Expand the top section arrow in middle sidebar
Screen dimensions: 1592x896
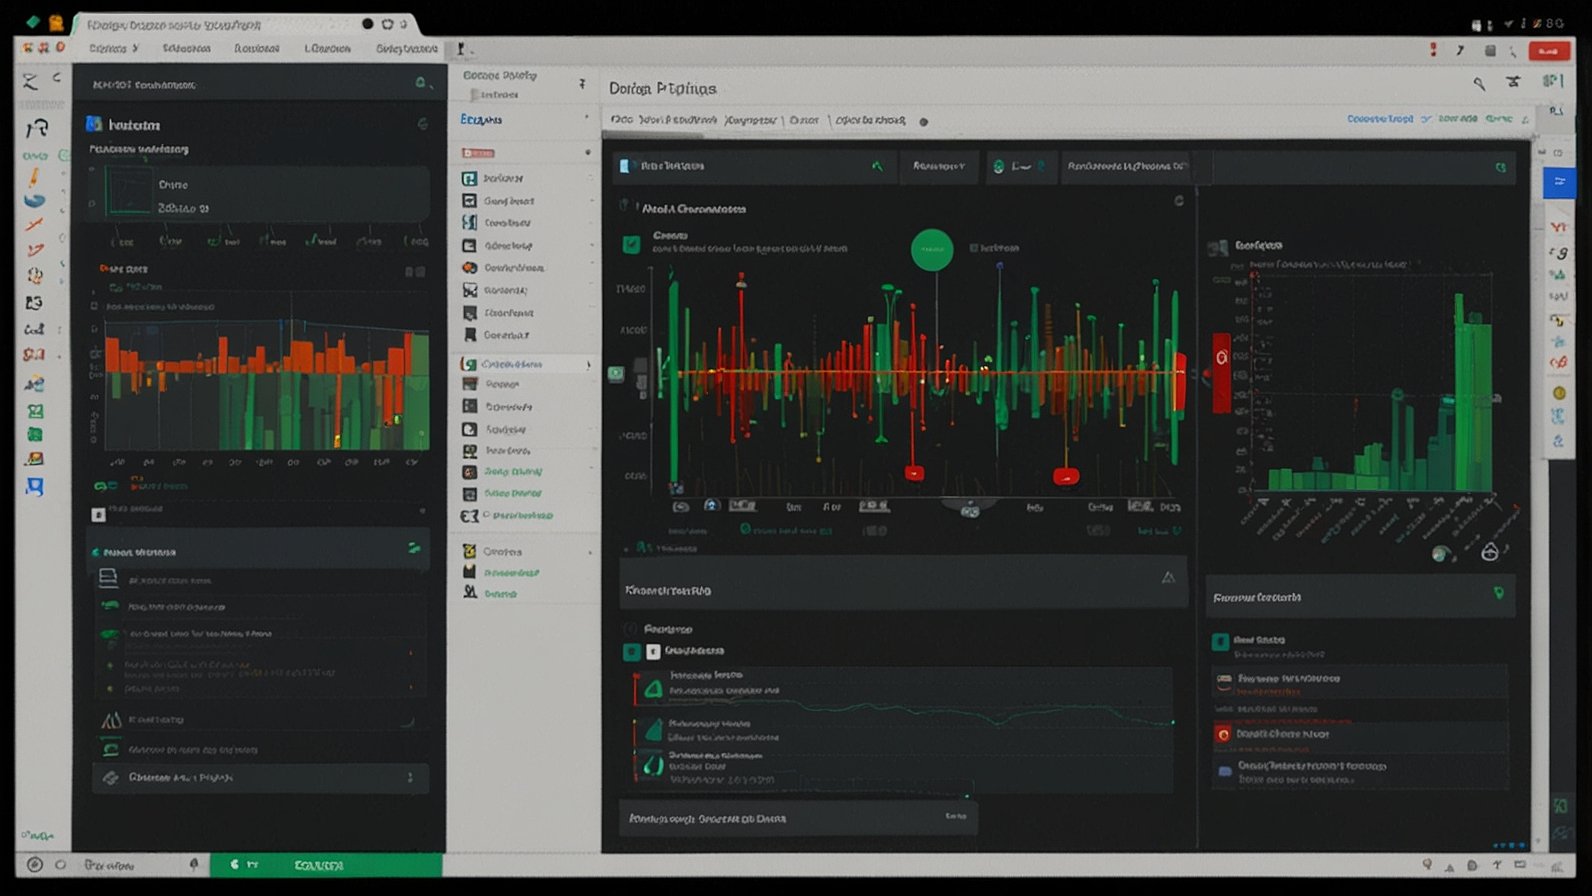point(582,84)
